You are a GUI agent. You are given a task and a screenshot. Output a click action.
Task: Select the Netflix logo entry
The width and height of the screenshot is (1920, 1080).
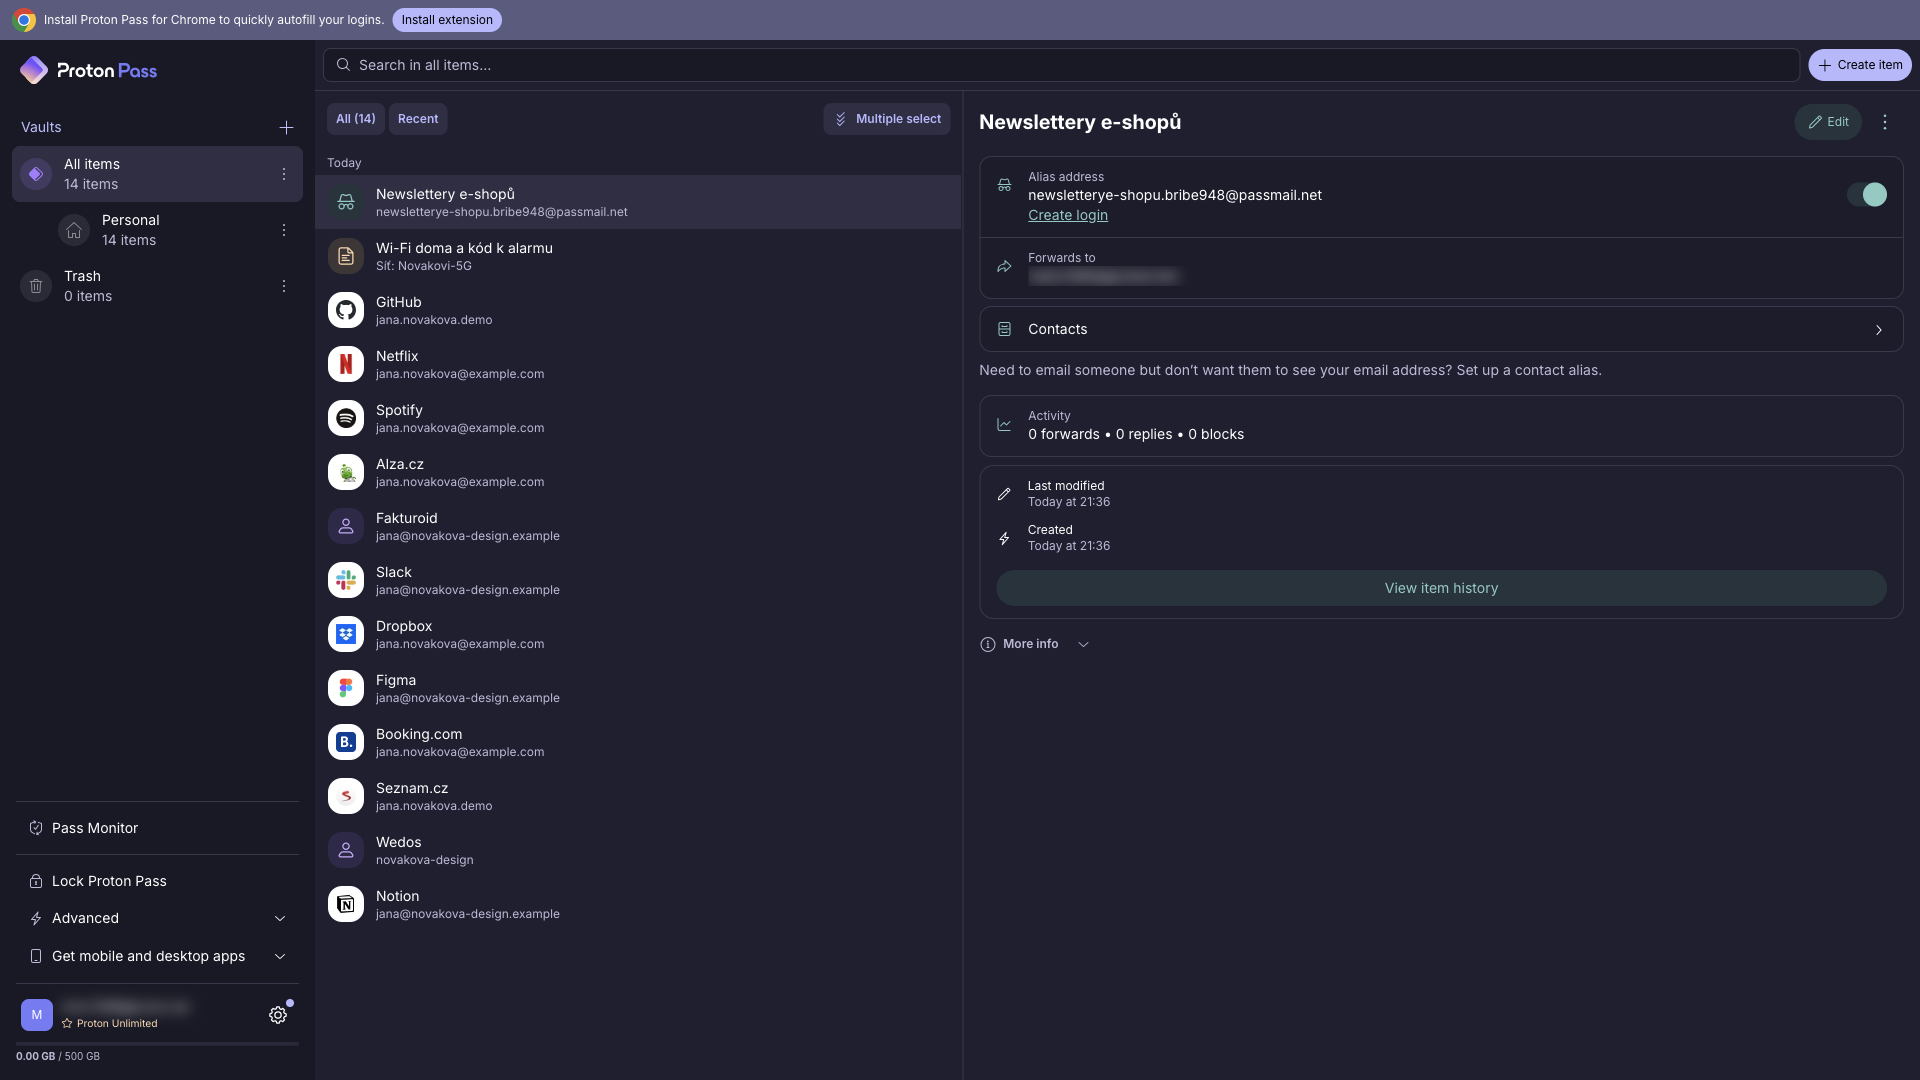pos(346,364)
